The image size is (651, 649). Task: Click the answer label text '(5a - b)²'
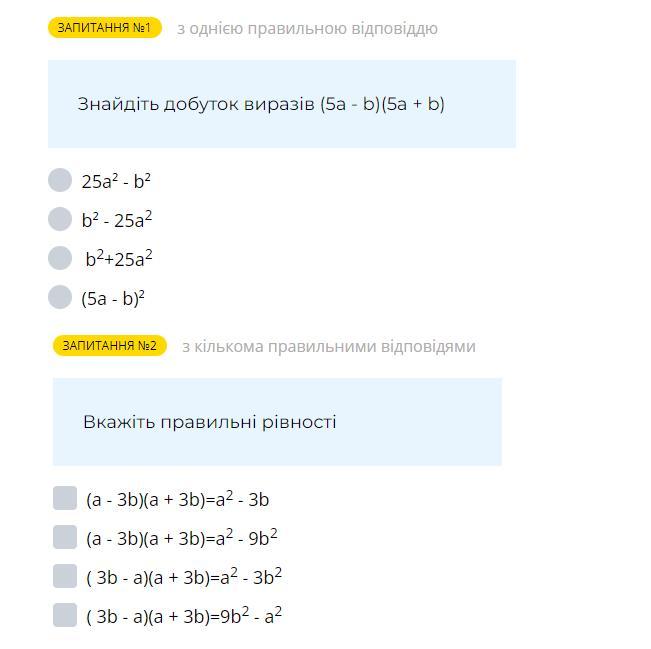pos(113,298)
